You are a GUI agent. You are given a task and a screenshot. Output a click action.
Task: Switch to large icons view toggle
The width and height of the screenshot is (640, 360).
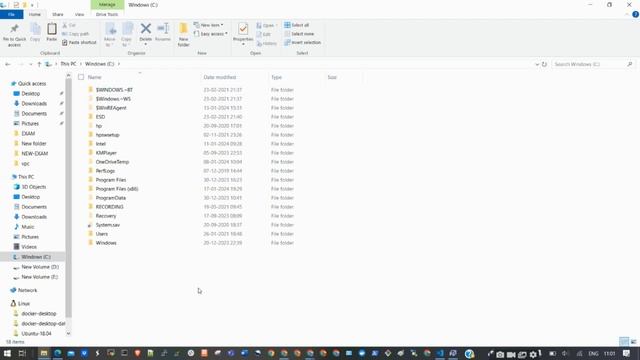pyautogui.click(x=633, y=342)
